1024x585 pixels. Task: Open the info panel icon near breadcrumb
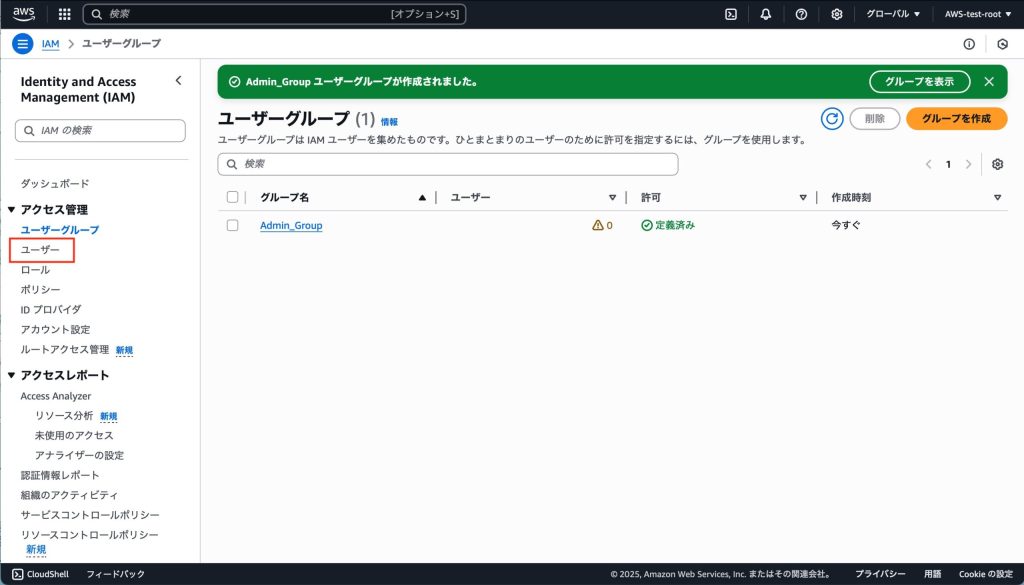(969, 44)
